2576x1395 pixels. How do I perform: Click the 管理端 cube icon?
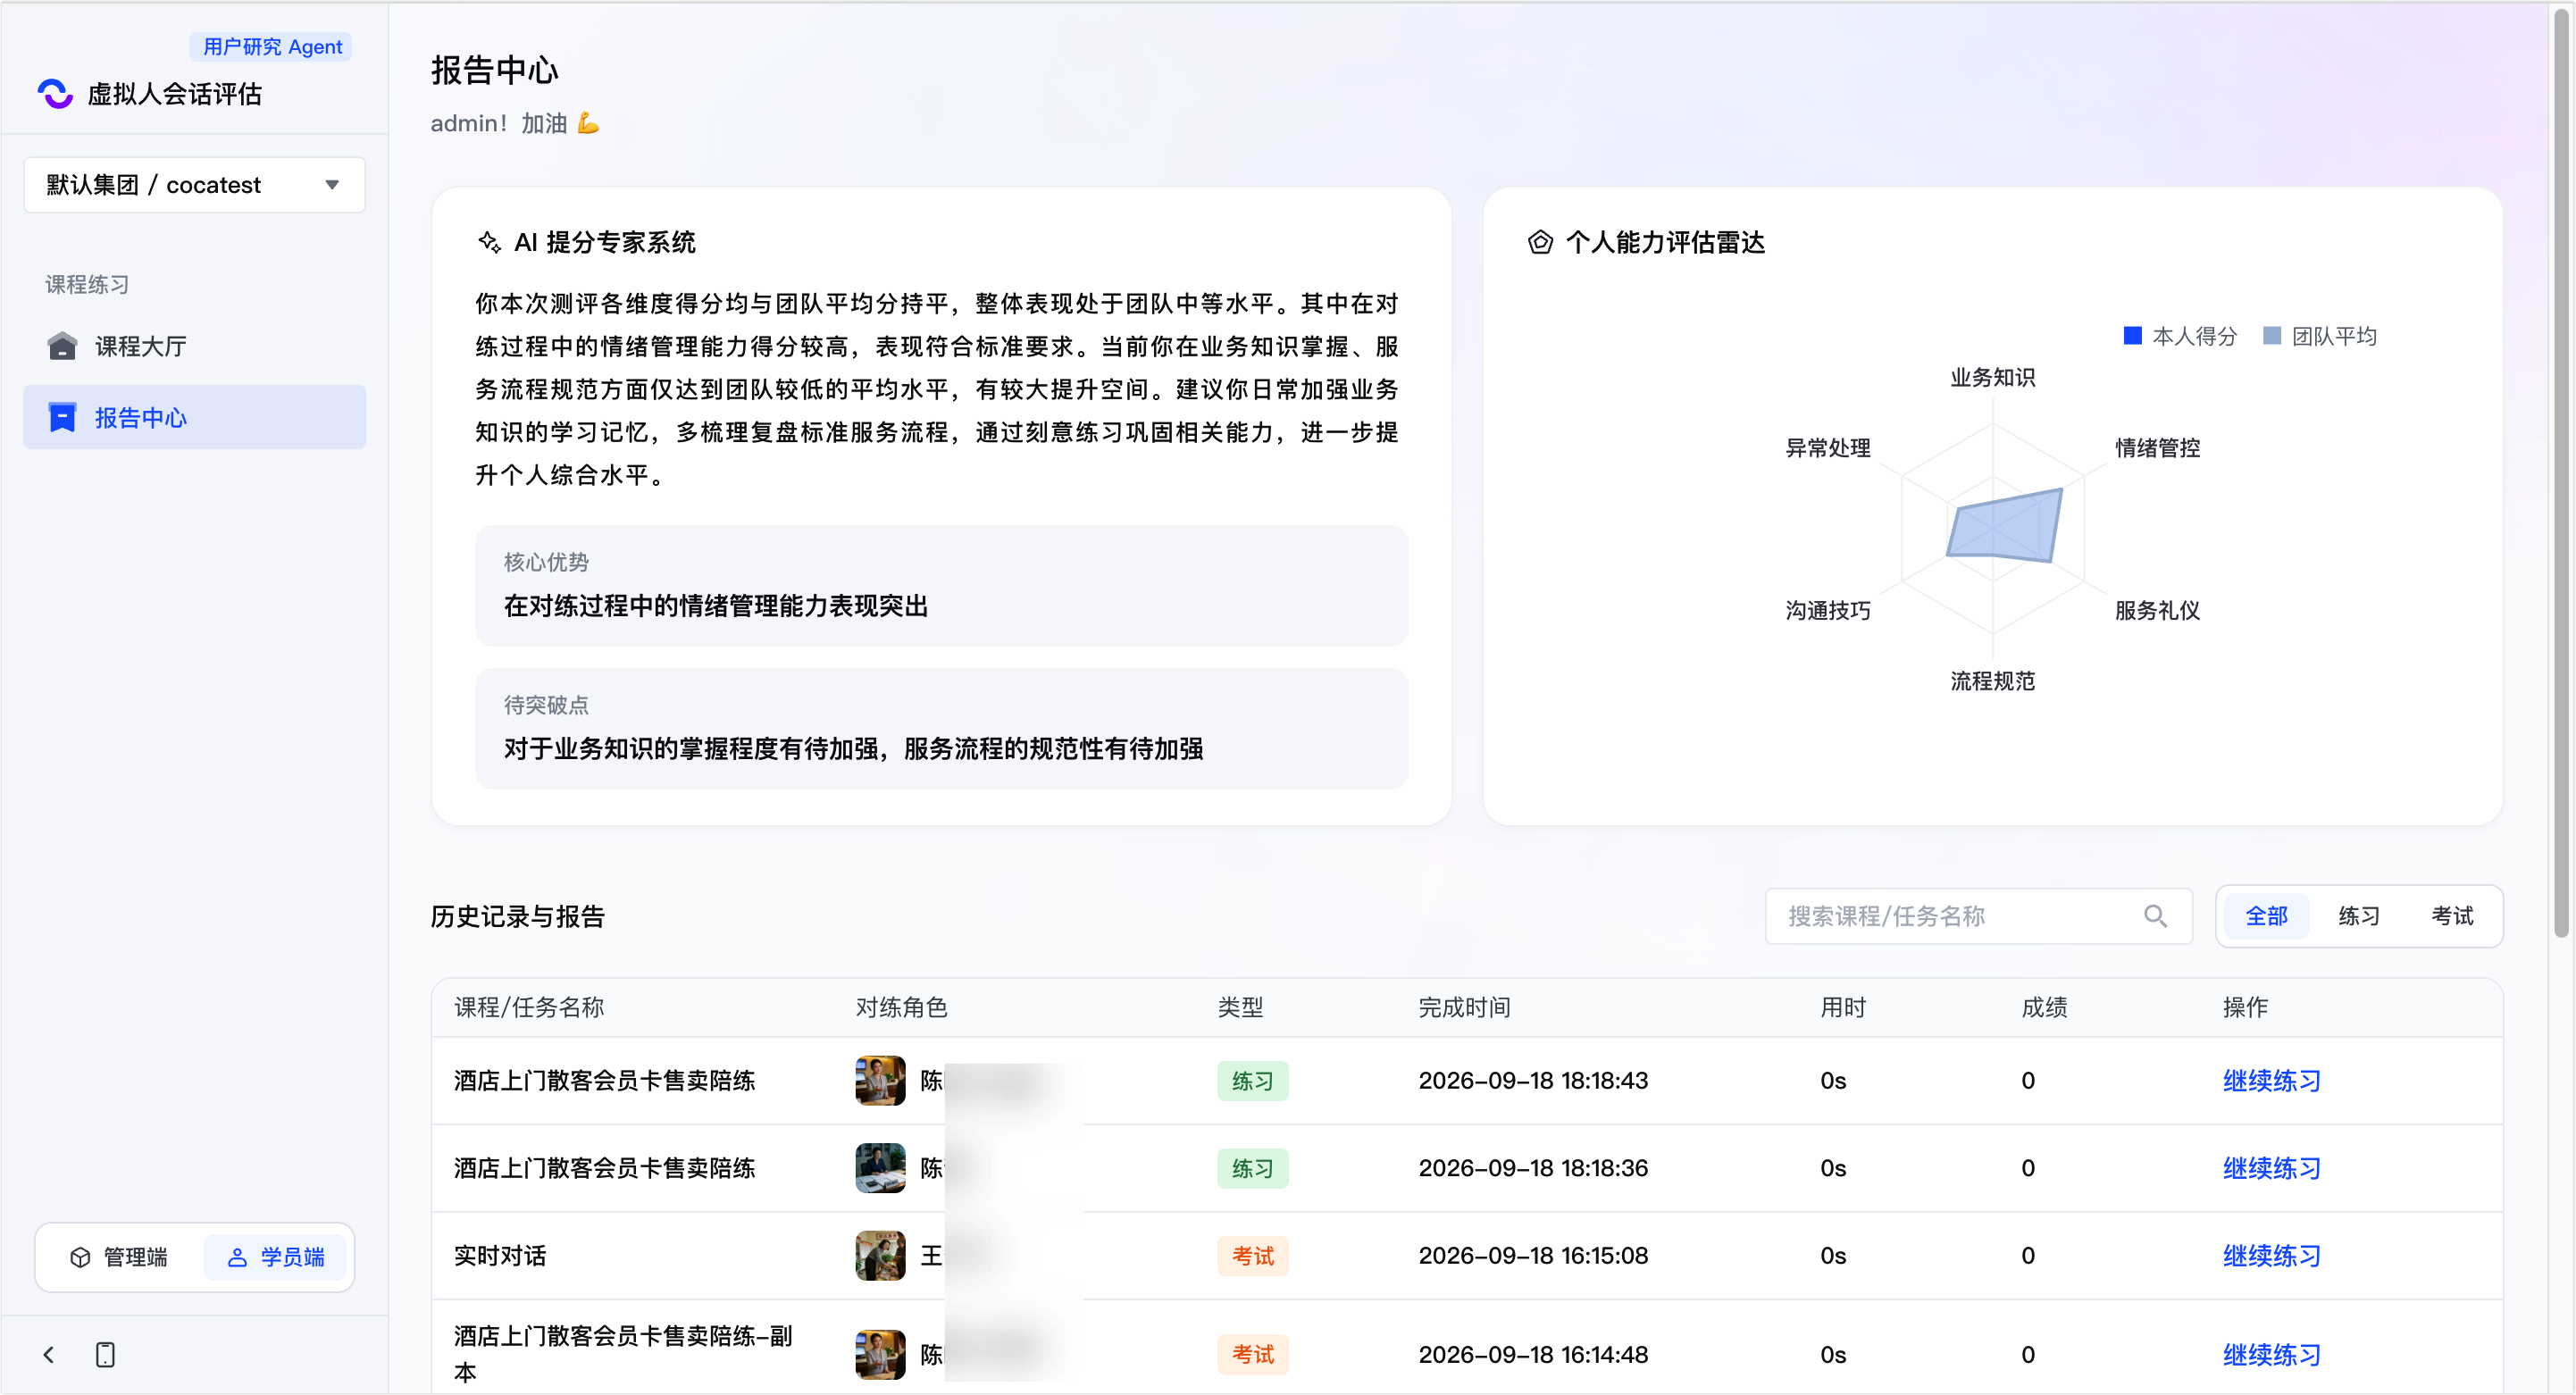(80, 1258)
